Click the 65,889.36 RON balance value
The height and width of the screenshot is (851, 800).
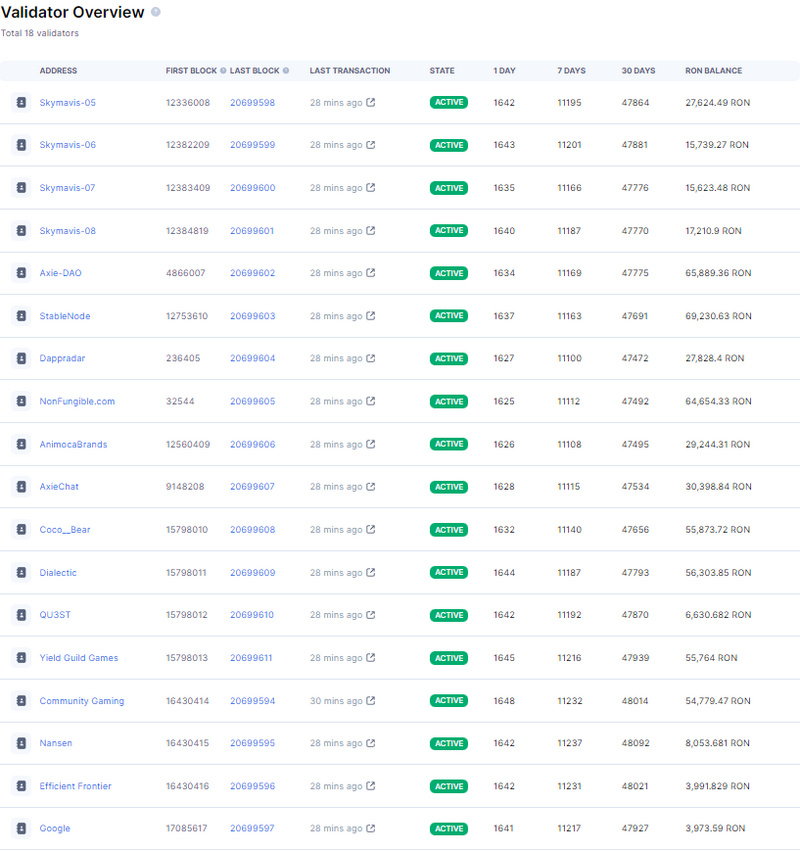pos(718,273)
